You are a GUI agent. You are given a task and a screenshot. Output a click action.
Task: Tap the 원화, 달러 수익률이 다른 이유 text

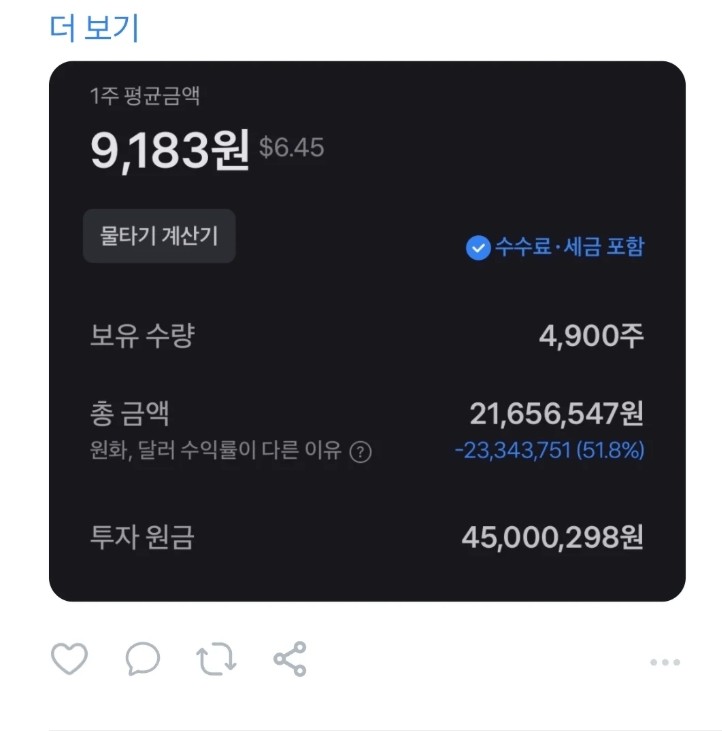pos(217,452)
